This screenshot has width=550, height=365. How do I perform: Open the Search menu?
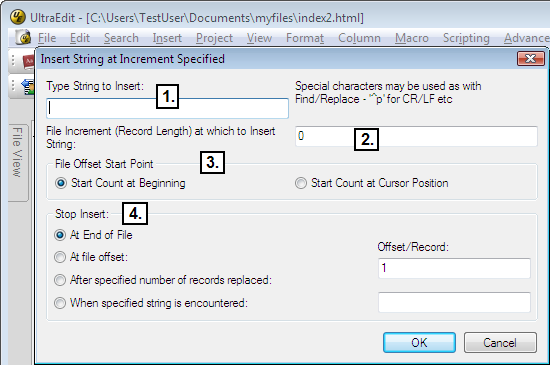tap(121, 38)
